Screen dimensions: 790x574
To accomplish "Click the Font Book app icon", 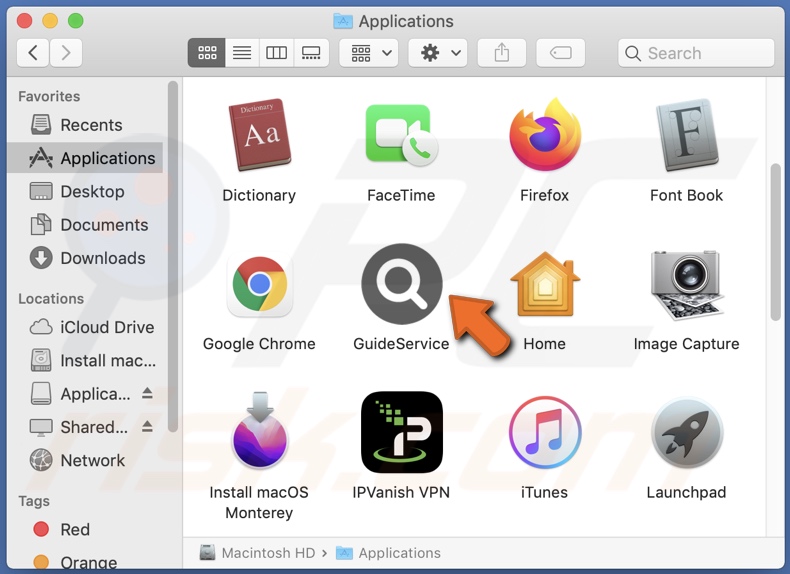I will [x=687, y=135].
